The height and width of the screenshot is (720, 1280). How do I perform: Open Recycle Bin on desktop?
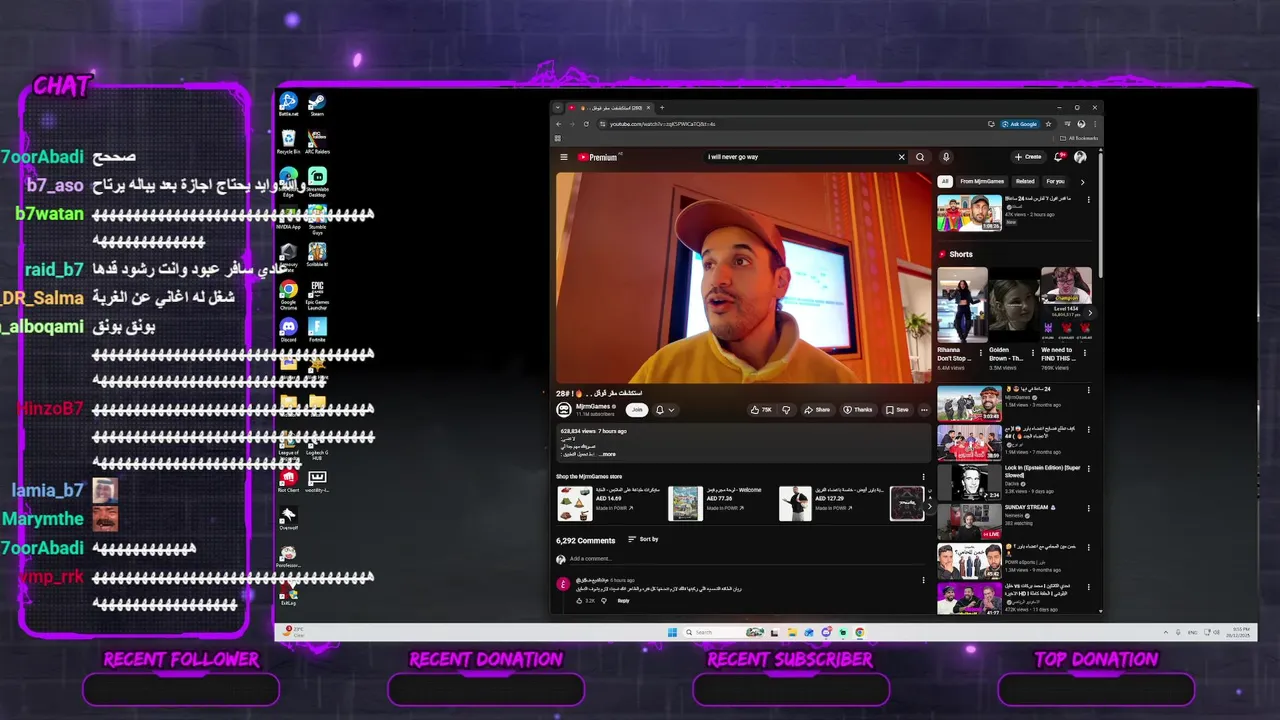(288, 141)
